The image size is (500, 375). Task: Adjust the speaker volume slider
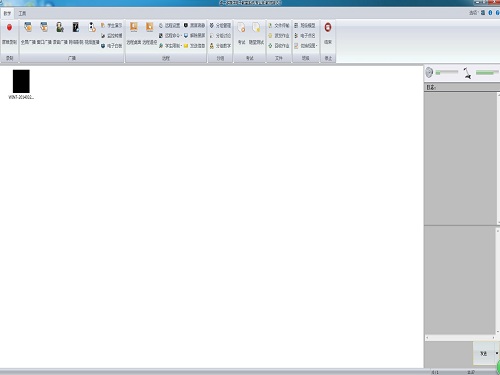tap(447, 72)
